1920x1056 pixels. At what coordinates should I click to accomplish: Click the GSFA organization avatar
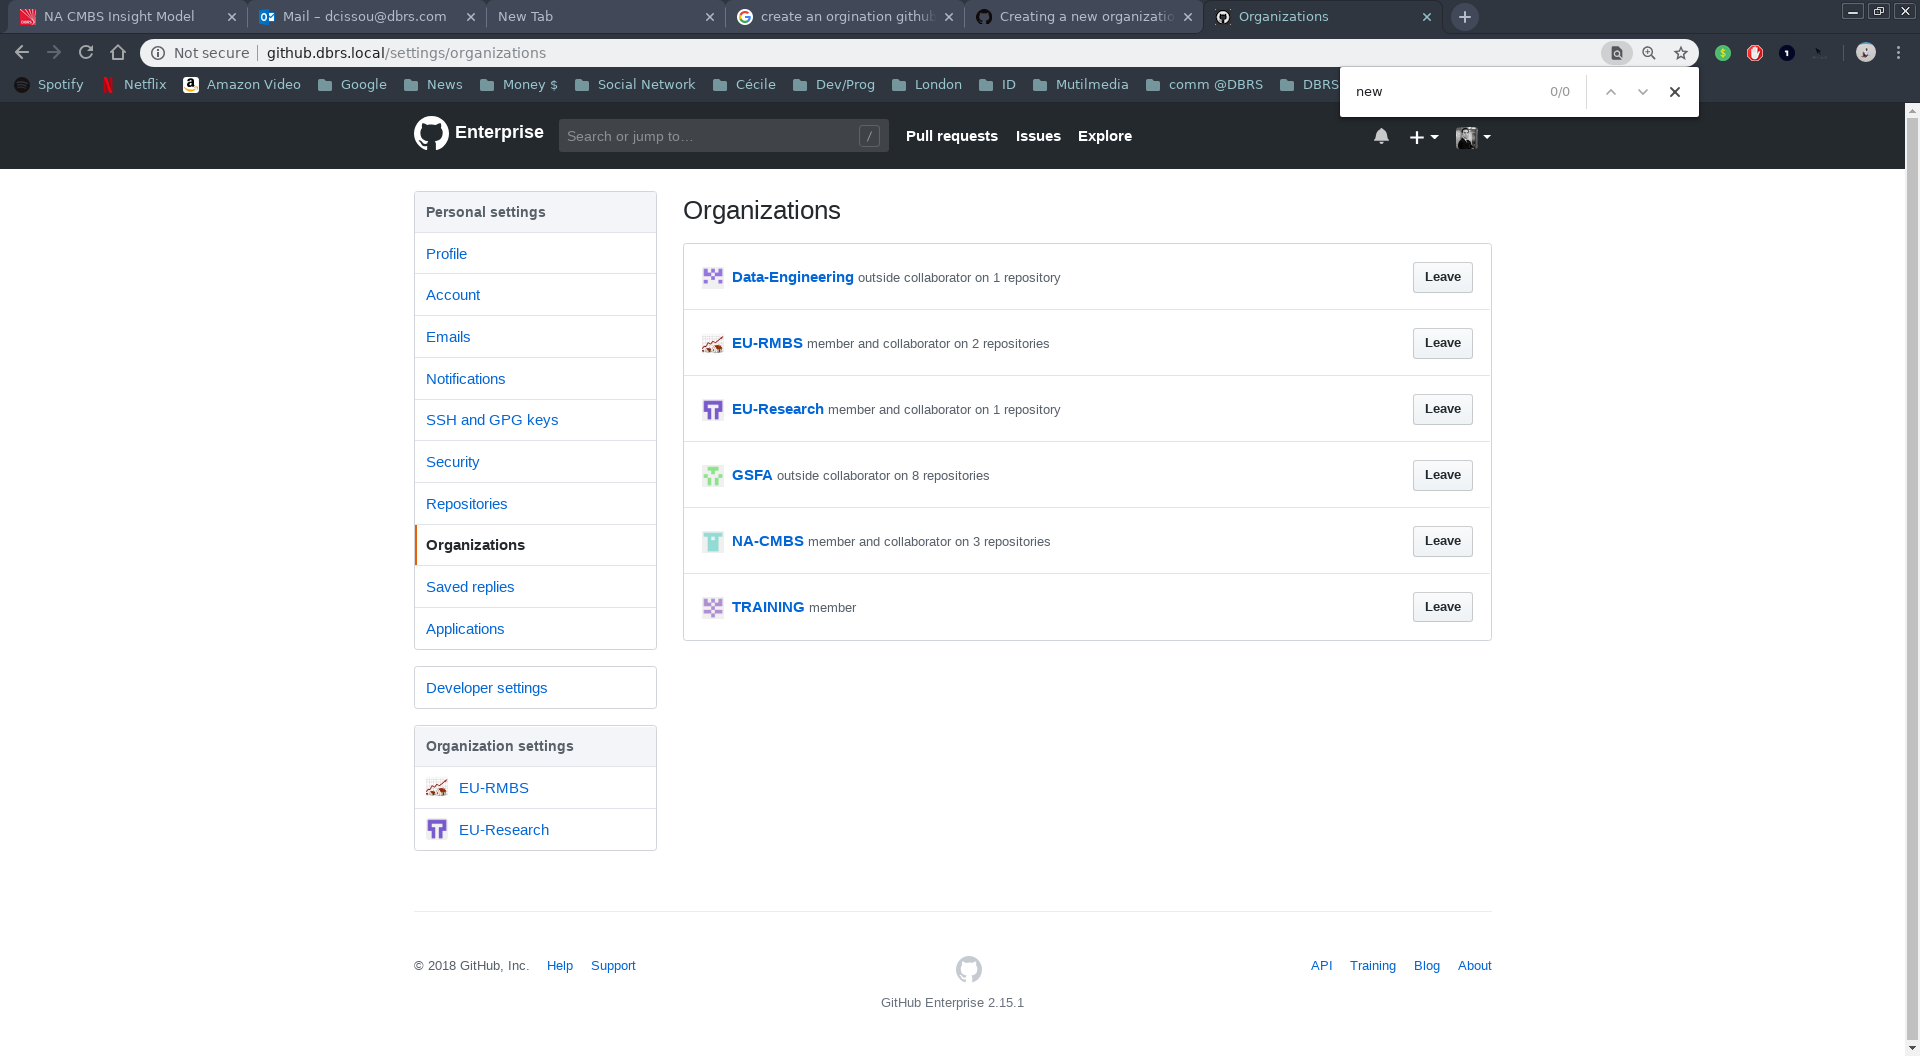[x=712, y=475]
